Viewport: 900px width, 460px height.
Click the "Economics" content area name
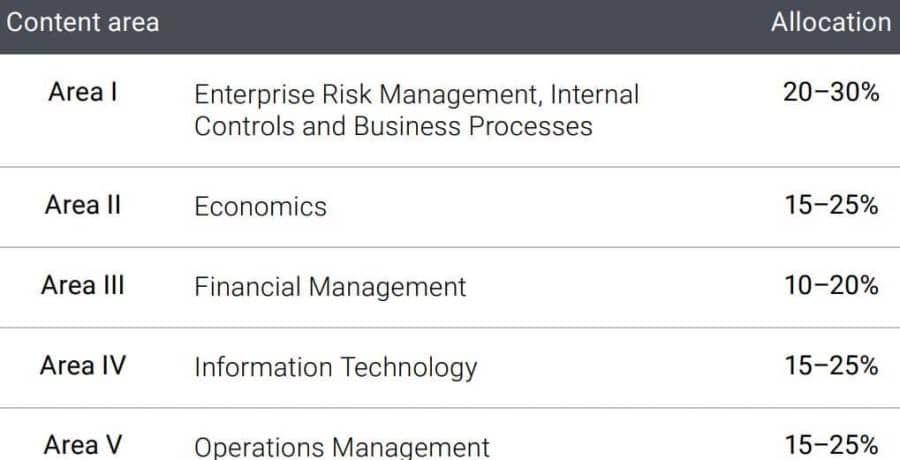(260, 206)
